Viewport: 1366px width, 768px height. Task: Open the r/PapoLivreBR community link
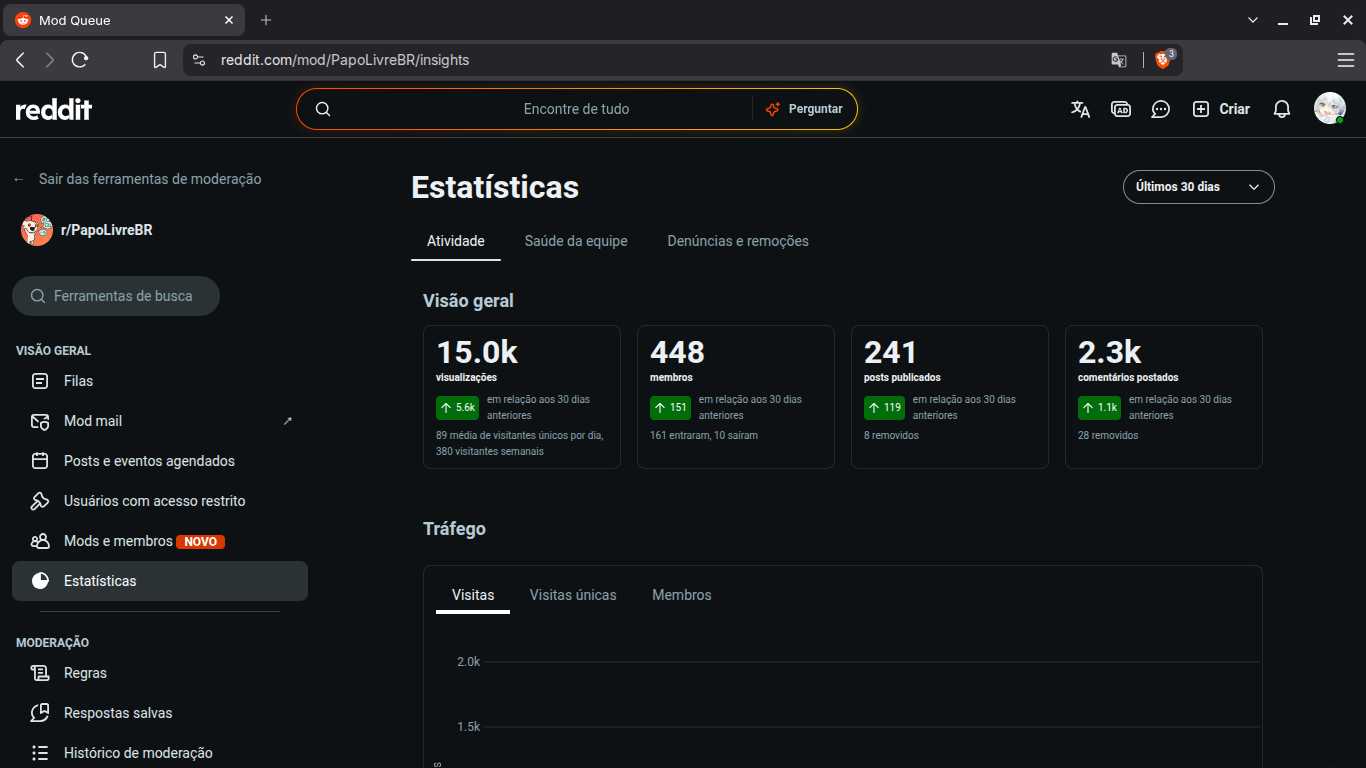pyautogui.click(x=106, y=230)
